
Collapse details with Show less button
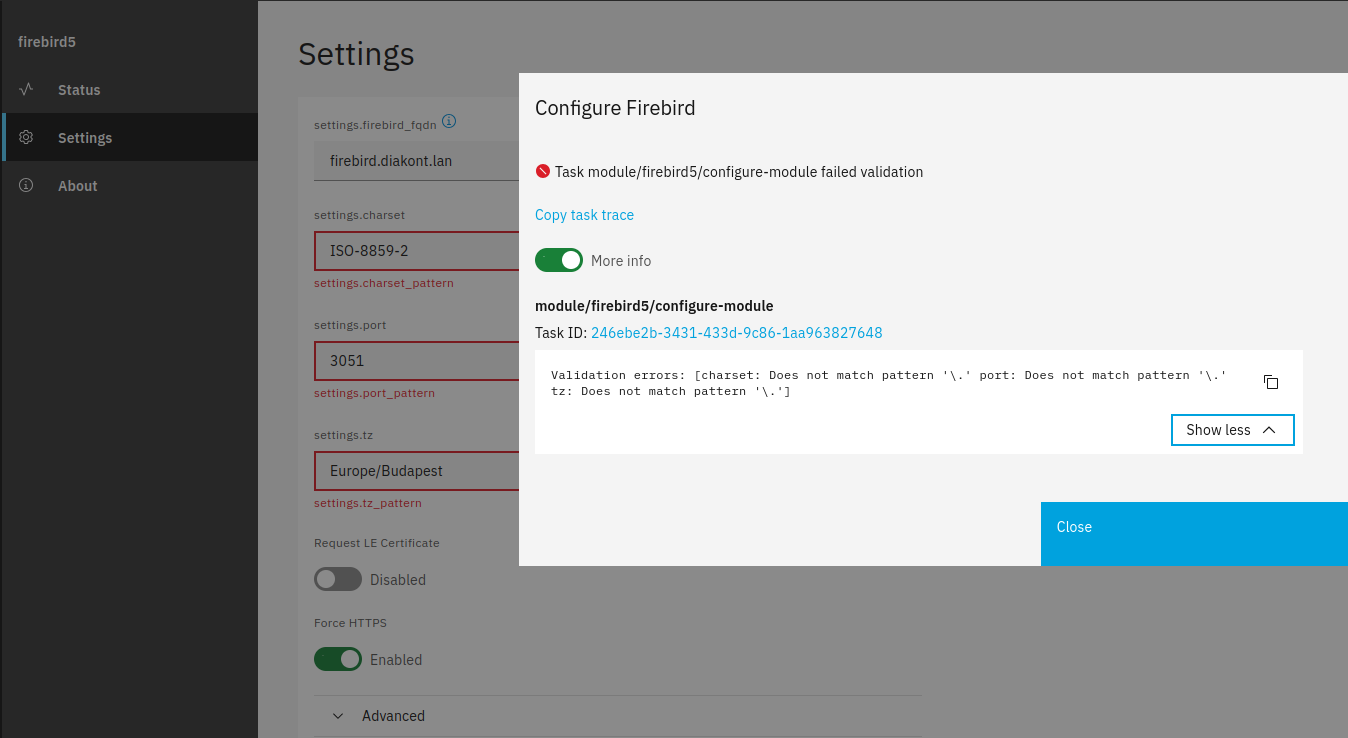click(1232, 430)
